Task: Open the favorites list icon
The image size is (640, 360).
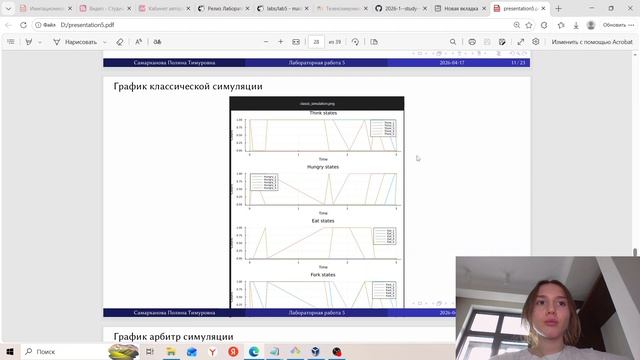Action: click(561, 25)
